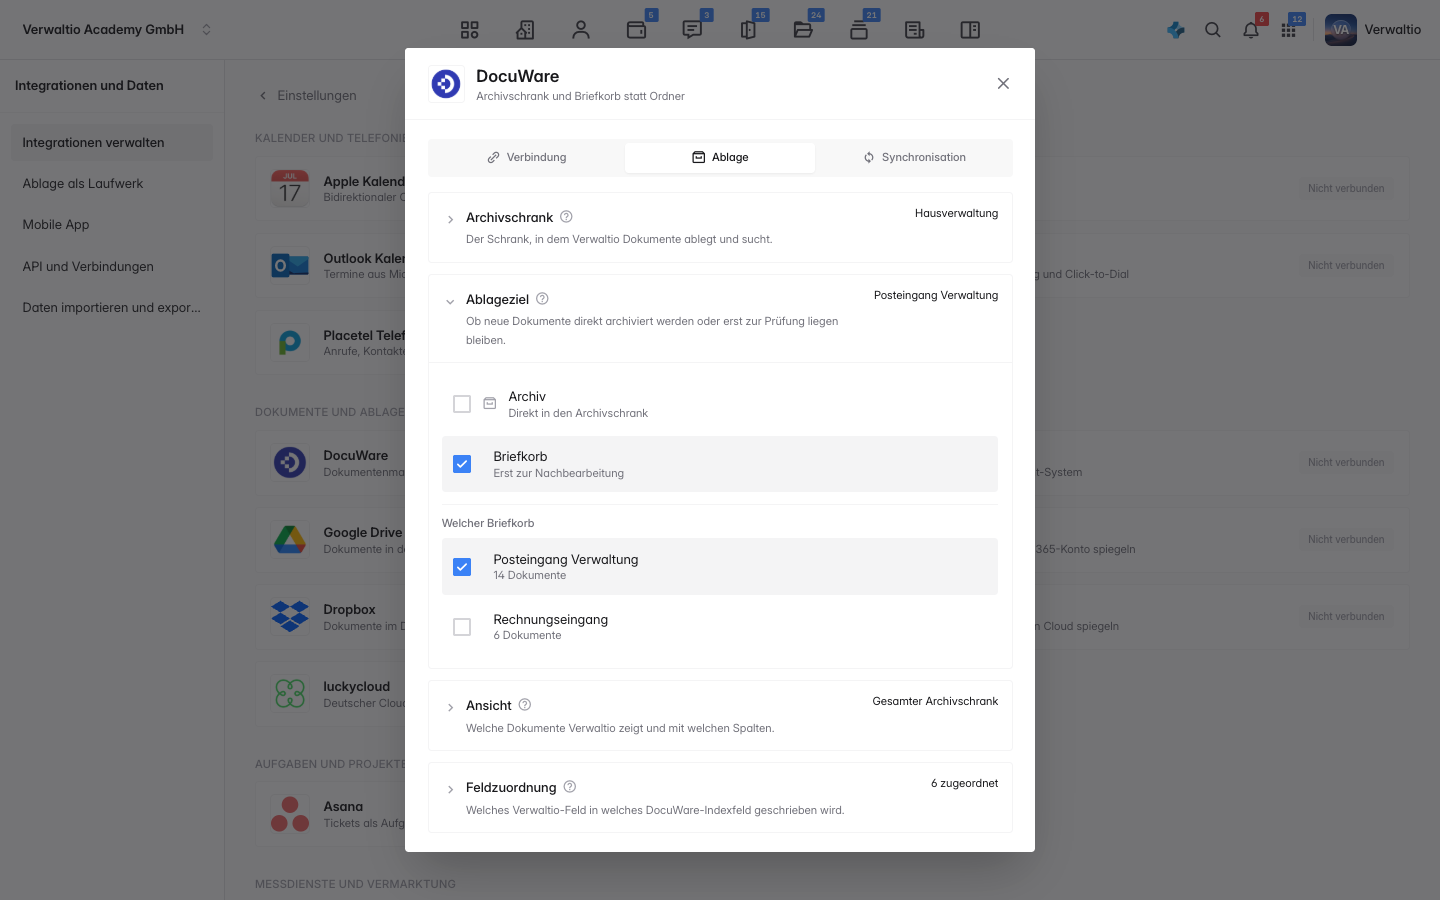Open the notifications bell icon

pyautogui.click(x=1251, y=30)
